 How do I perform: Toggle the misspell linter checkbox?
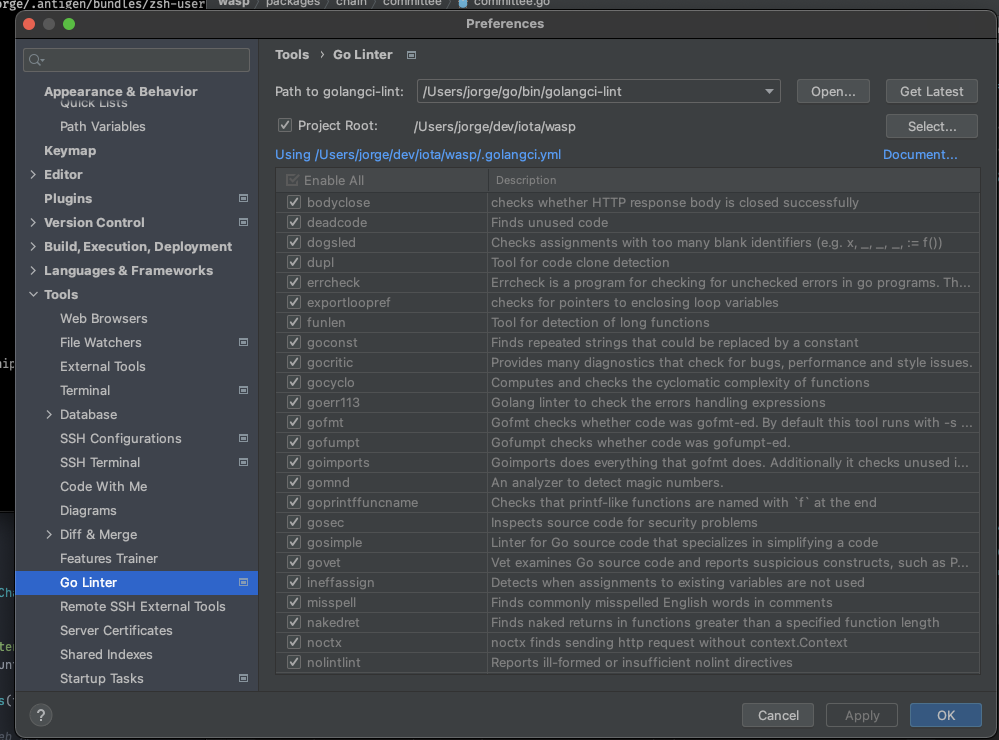point(294,602)
